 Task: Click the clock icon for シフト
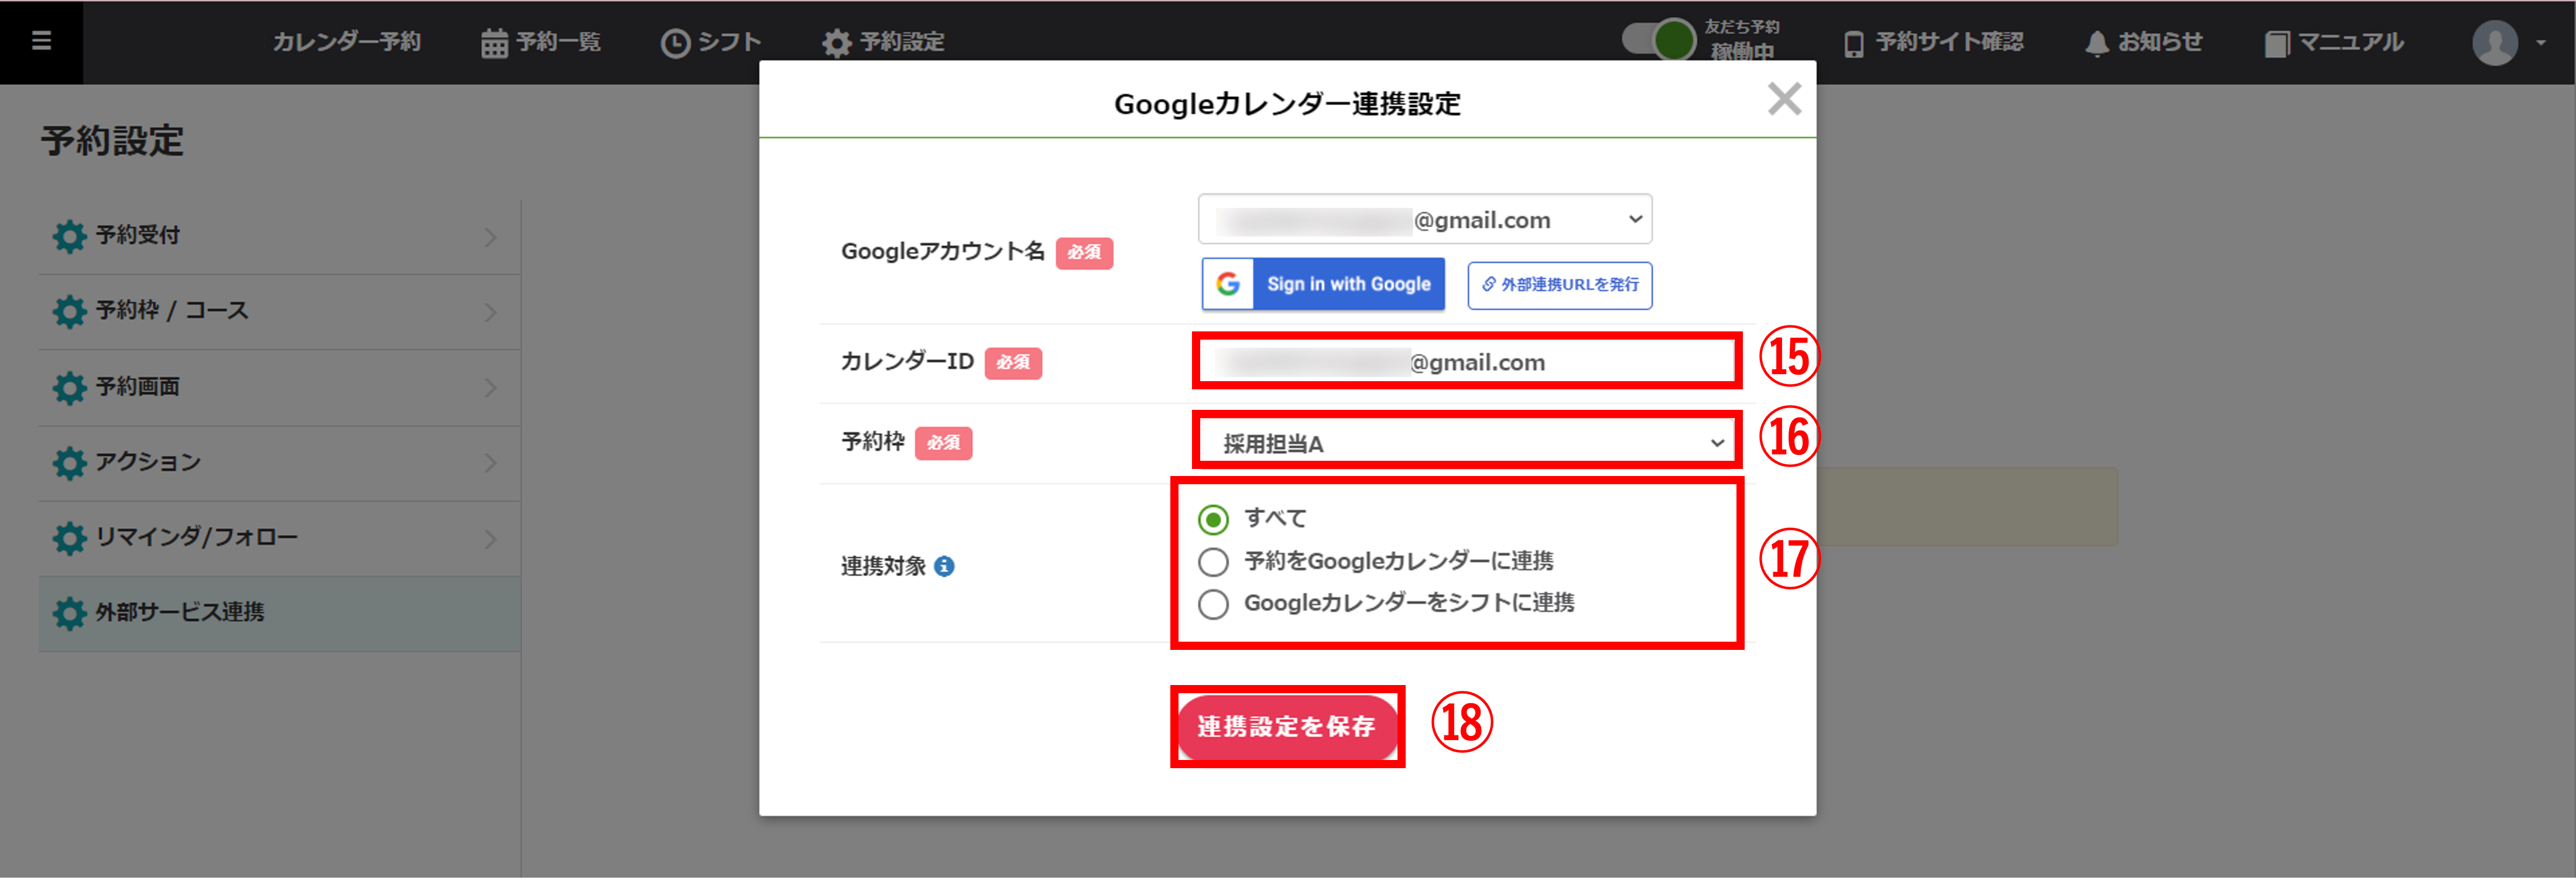675,43
